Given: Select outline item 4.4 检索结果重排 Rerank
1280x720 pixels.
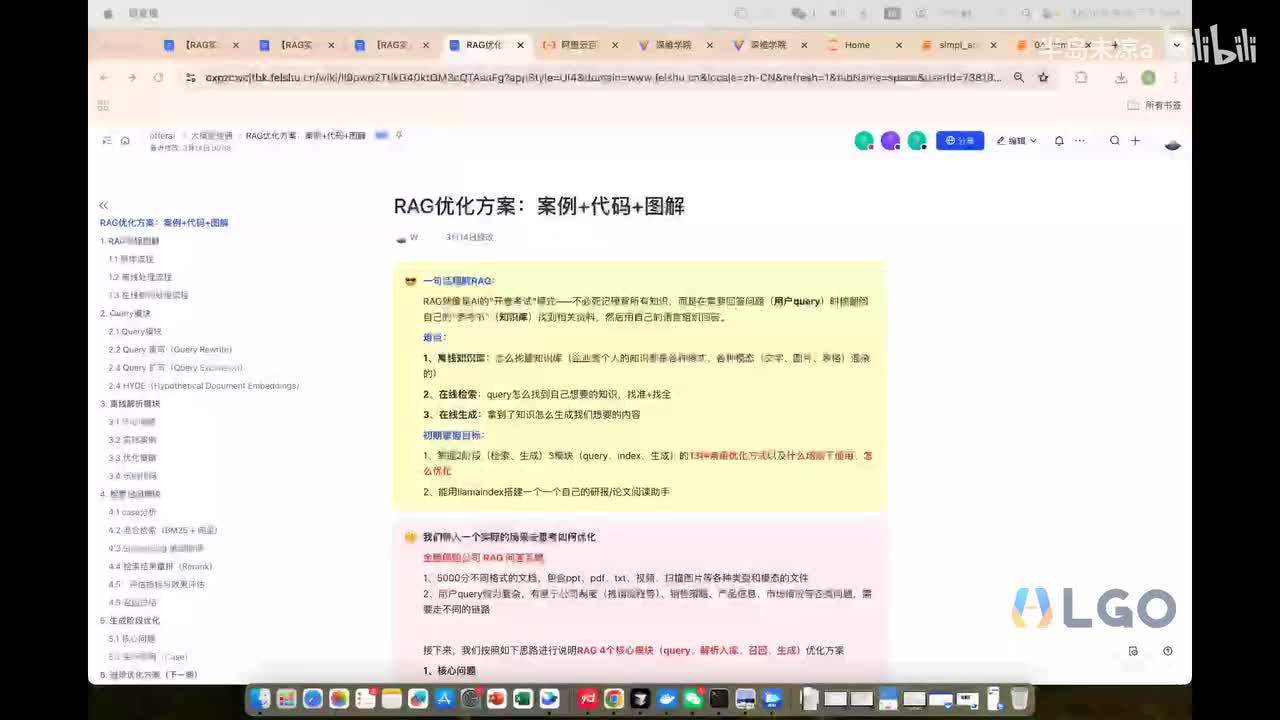Looking at the screenshot, I should [160, 566].
